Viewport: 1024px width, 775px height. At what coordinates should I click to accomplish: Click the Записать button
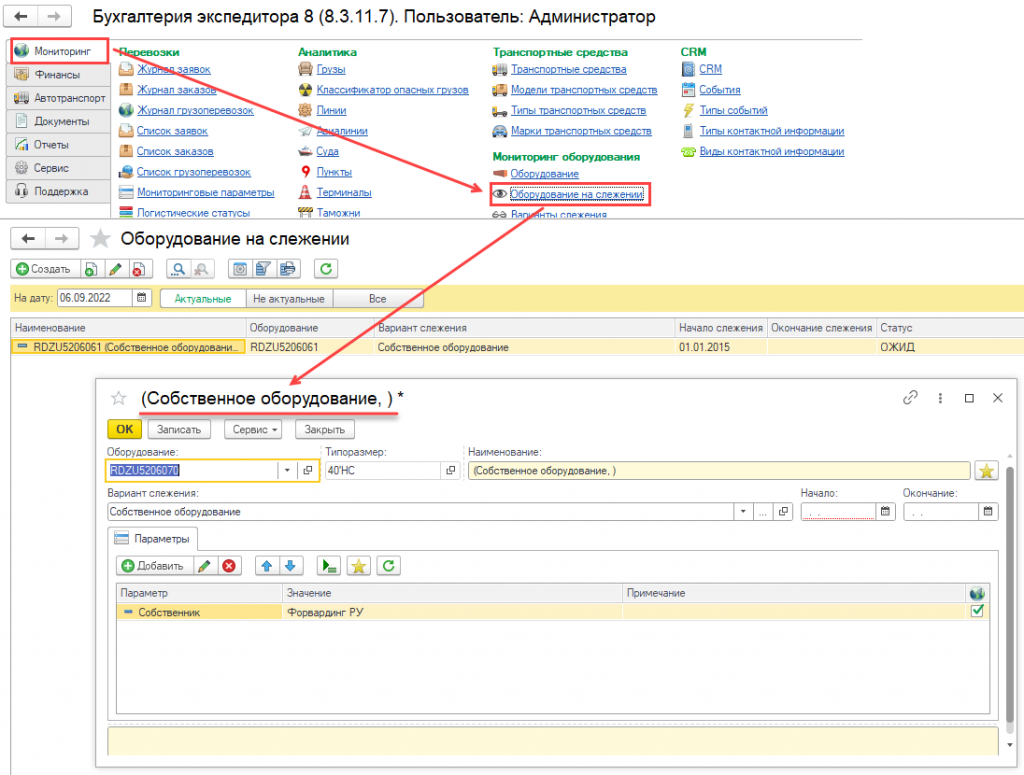click(x=179, y=430)
